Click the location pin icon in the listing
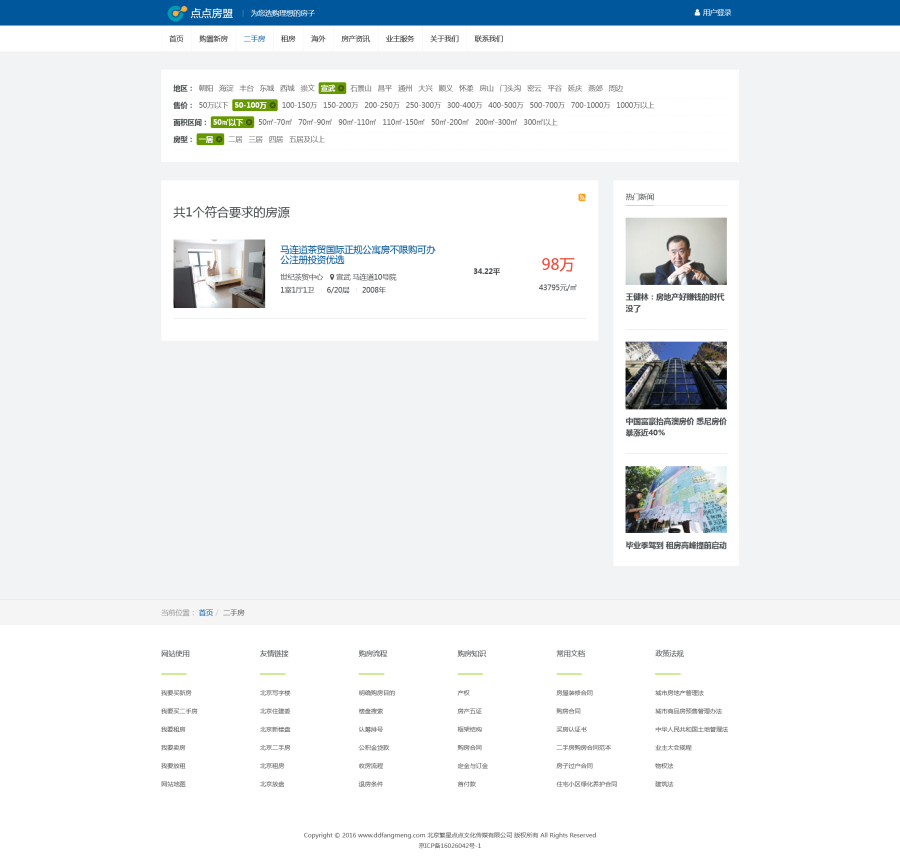The image size is (900, 856). [331, 277]
